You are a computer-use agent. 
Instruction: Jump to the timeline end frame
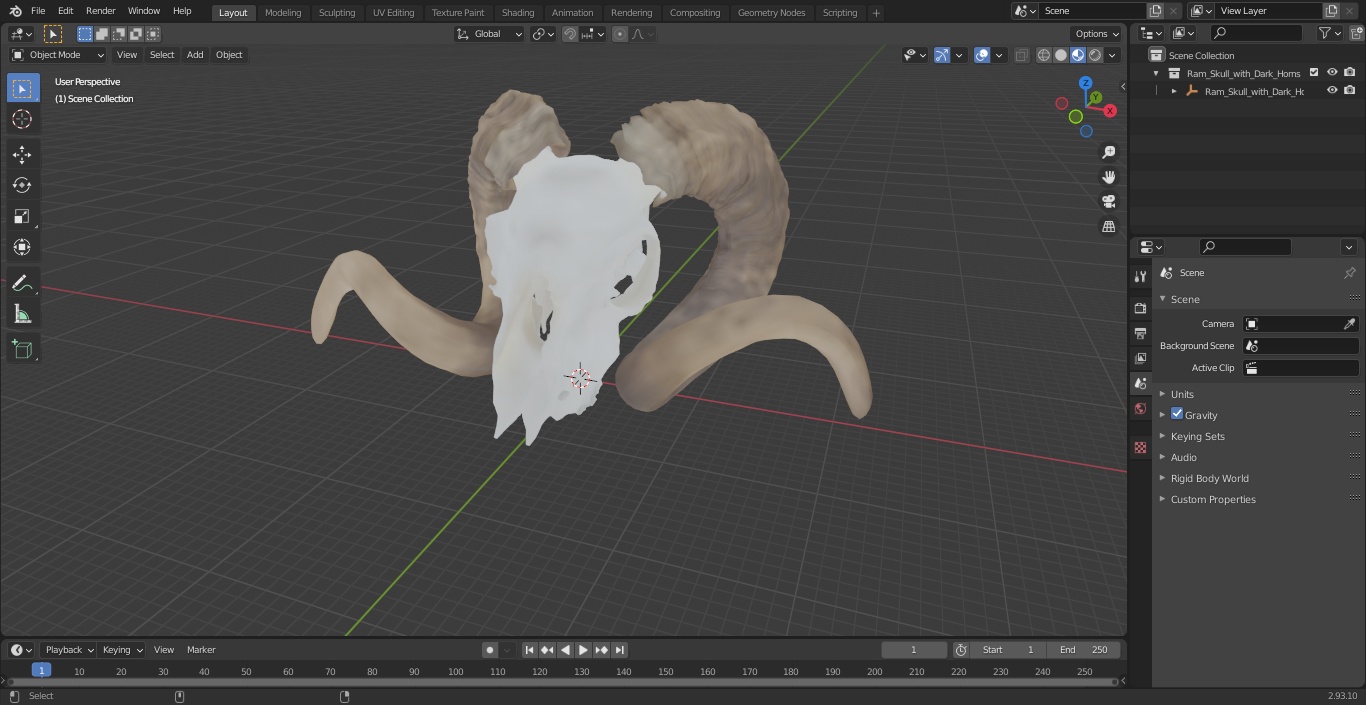[x=619, y=650]
